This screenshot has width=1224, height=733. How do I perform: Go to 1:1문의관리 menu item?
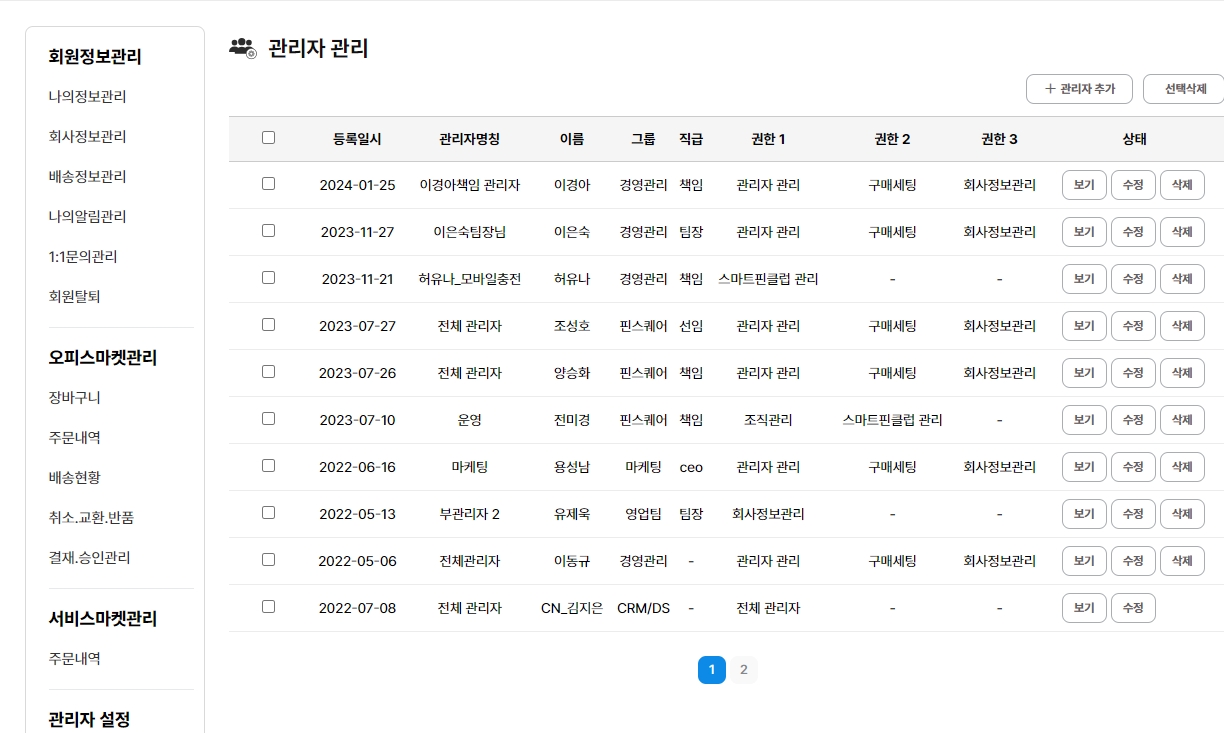coord(82,257)
